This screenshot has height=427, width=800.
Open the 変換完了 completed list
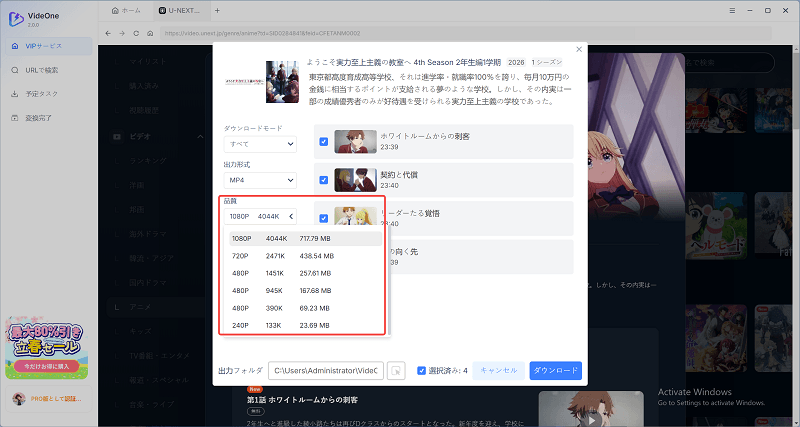(42, 118)
